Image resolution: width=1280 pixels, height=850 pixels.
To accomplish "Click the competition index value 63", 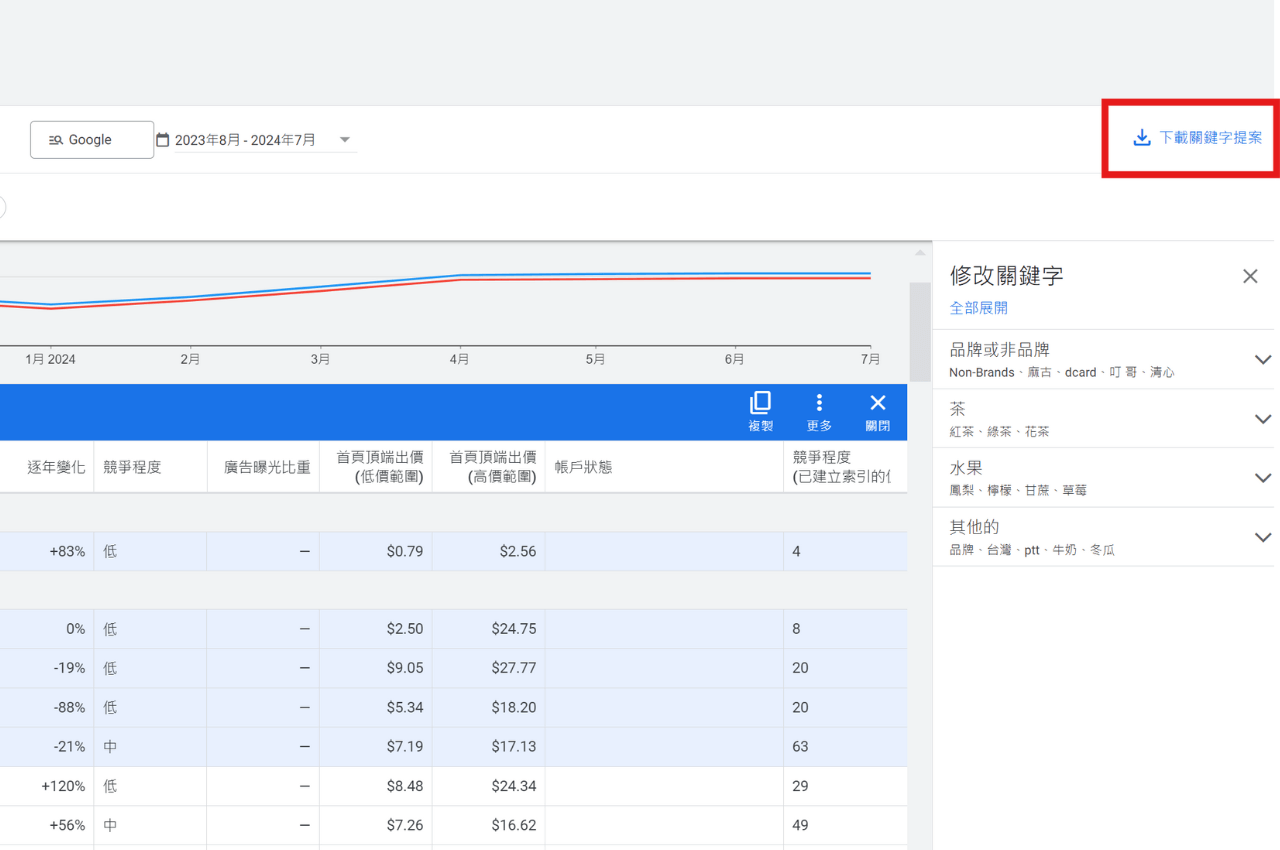I will (x=800, y=746).
